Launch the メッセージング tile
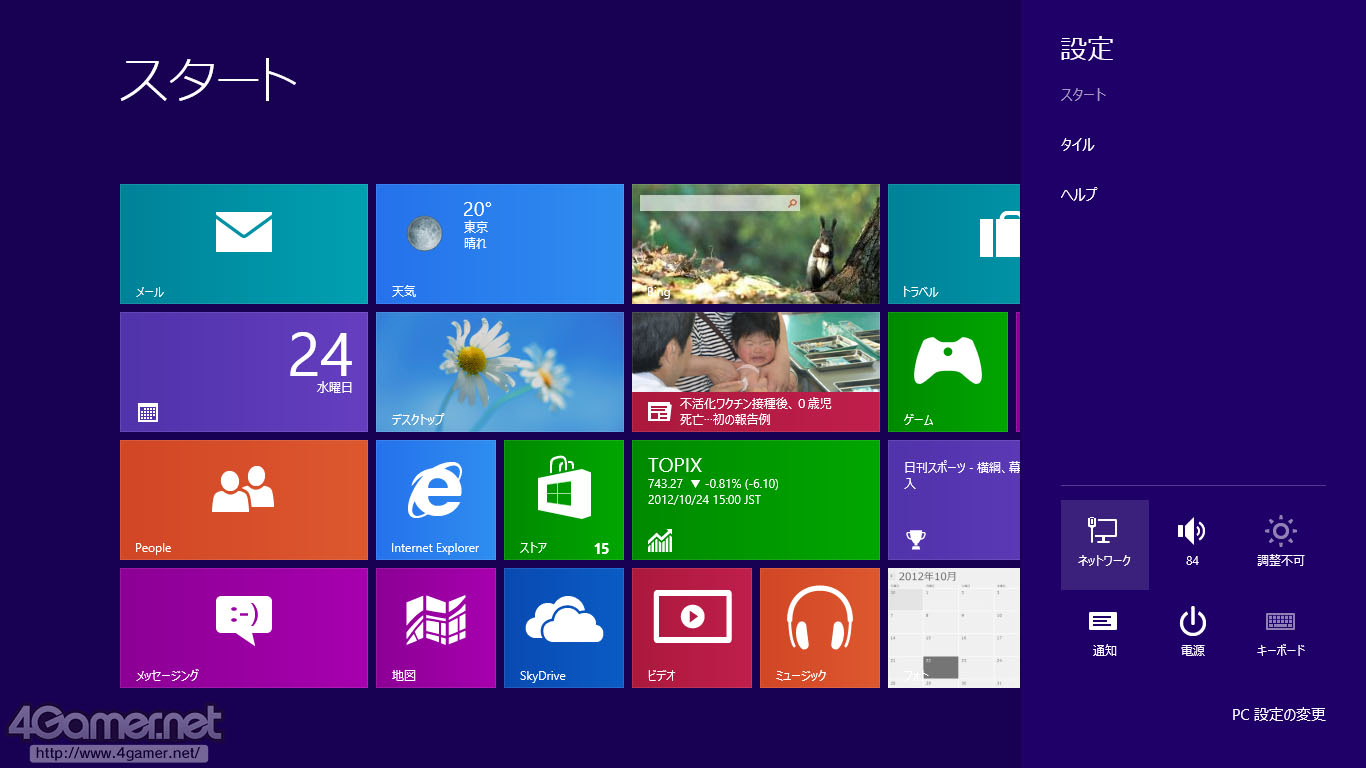Viewport: 1366px width, 768px height. pyautogui.click(x=244, y=628)
